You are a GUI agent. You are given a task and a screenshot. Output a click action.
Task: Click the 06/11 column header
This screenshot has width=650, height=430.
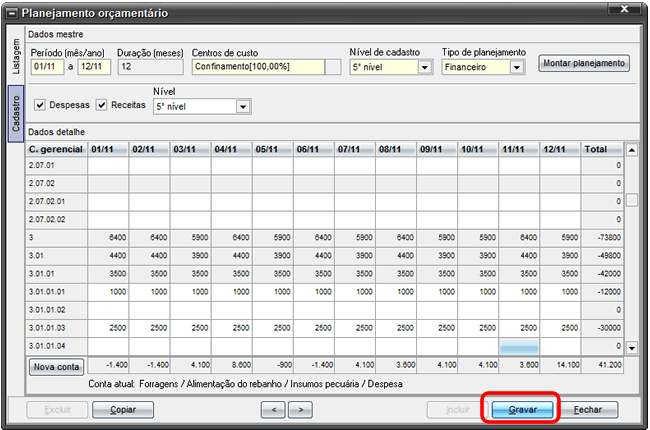pyautogui.click(x=313, y=149)
